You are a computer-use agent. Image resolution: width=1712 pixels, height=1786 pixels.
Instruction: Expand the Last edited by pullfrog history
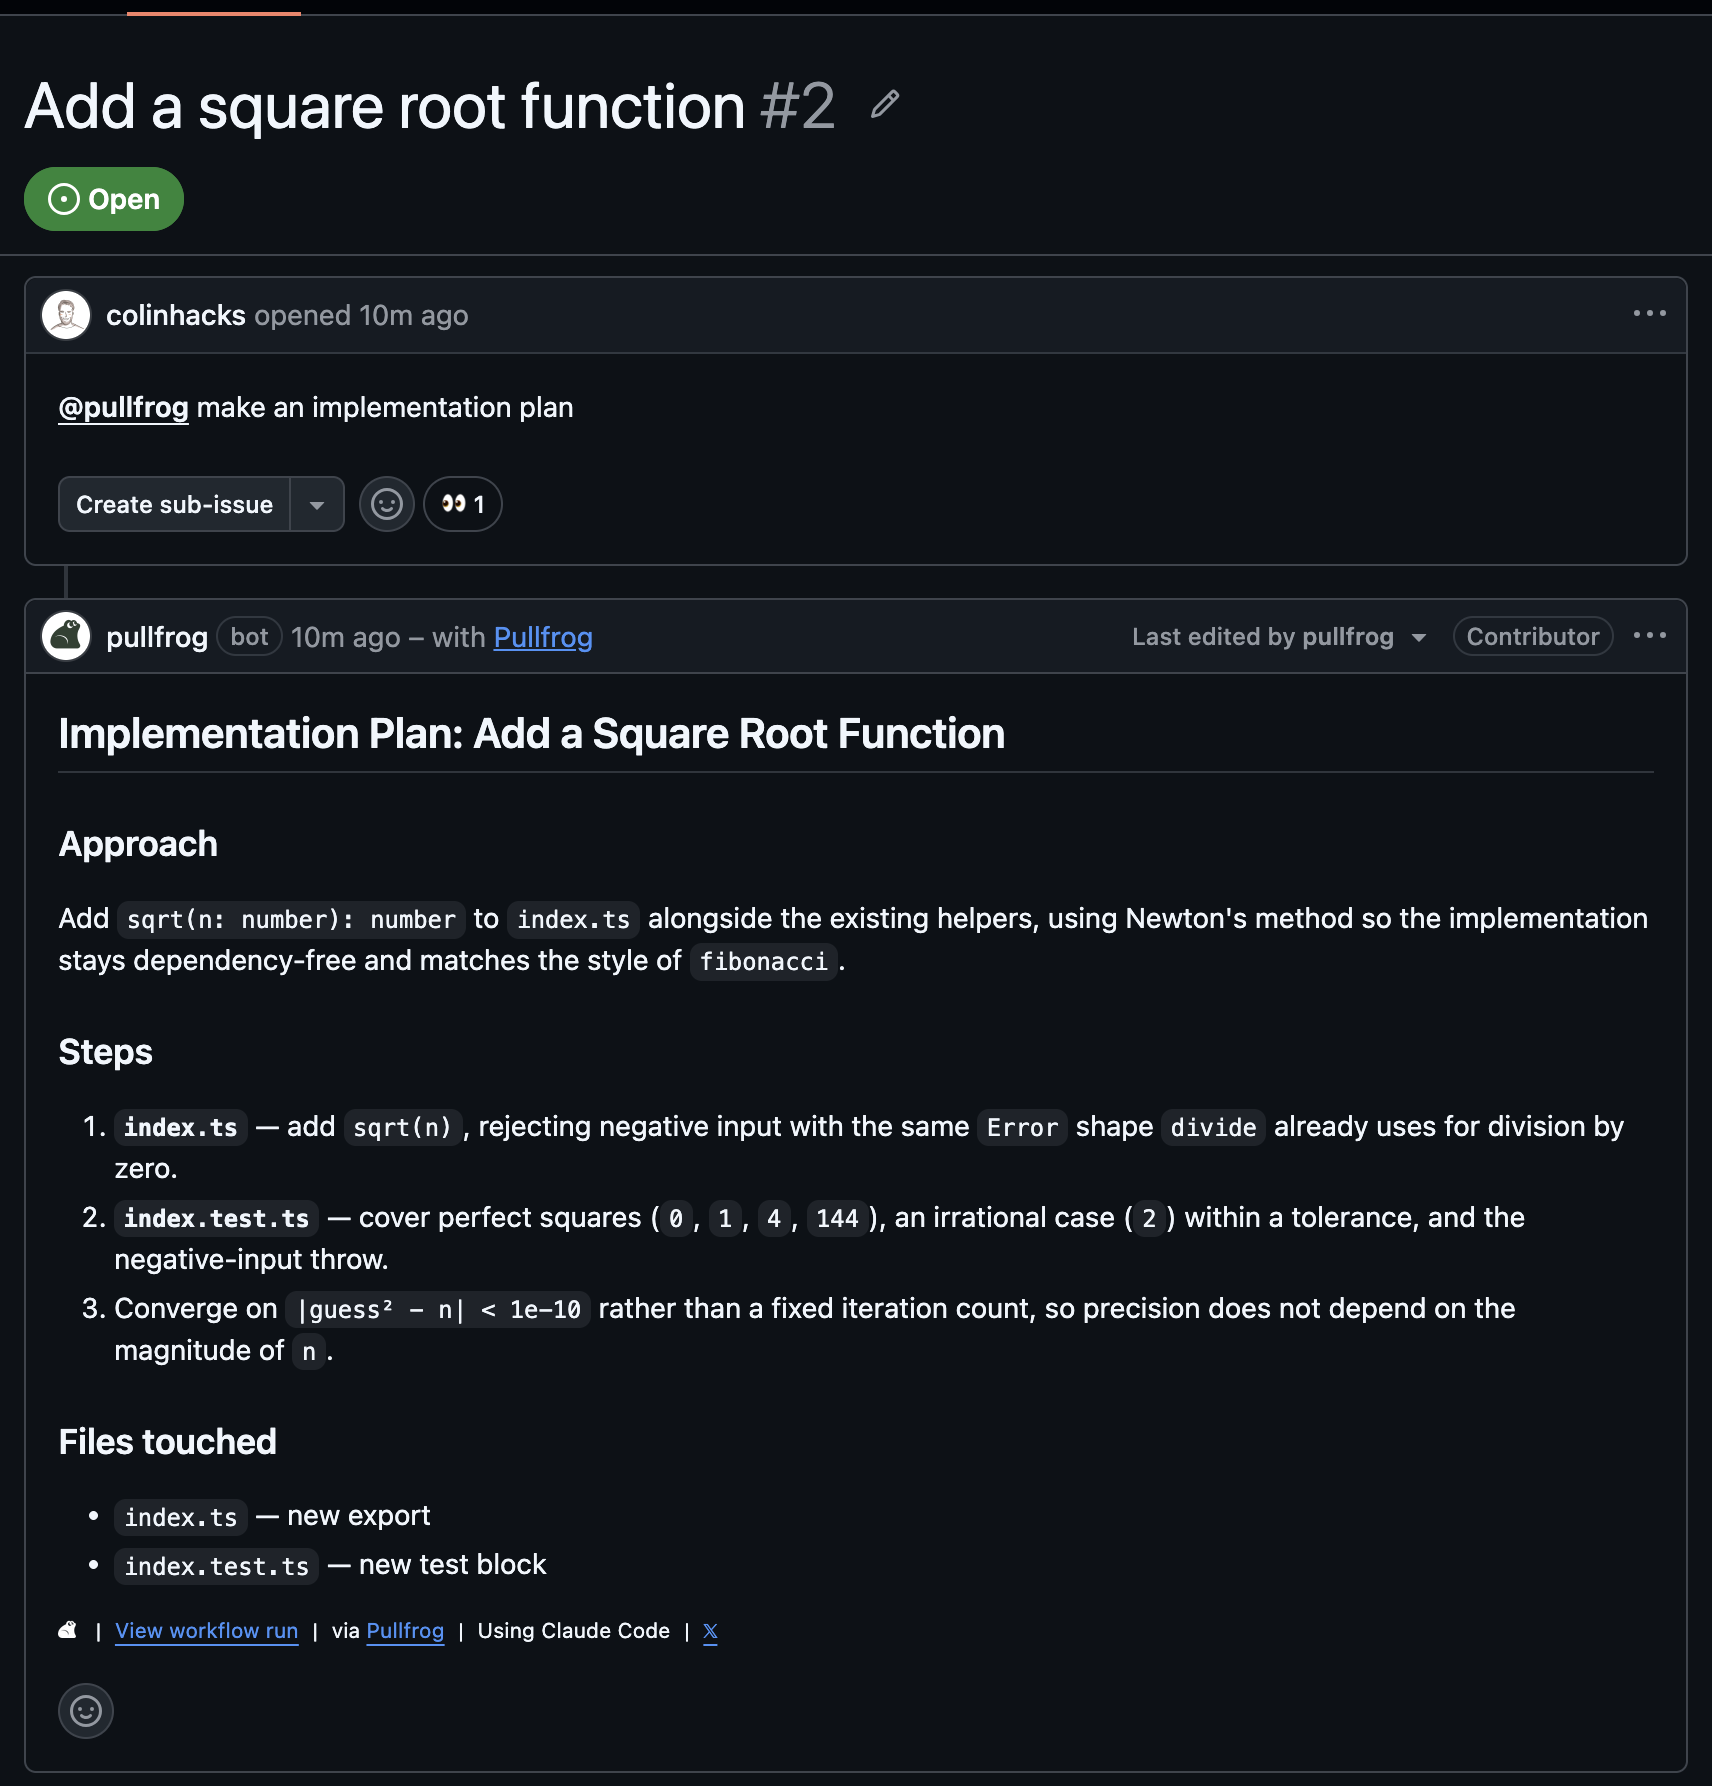click(x=1279, y=637)
